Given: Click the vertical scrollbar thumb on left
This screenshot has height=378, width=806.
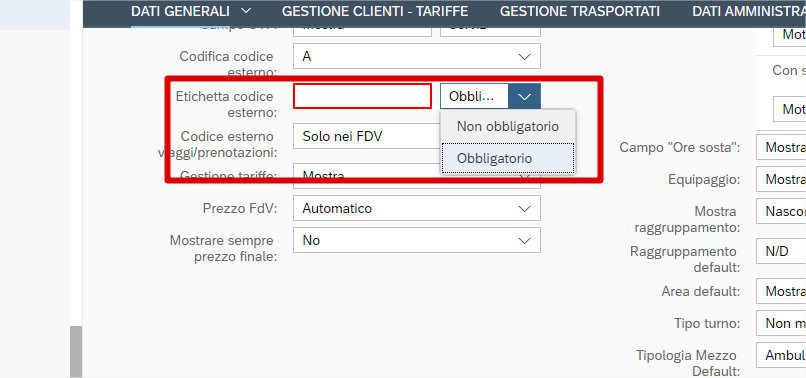Looking at the screenshot, I should (x=76, y=352).
